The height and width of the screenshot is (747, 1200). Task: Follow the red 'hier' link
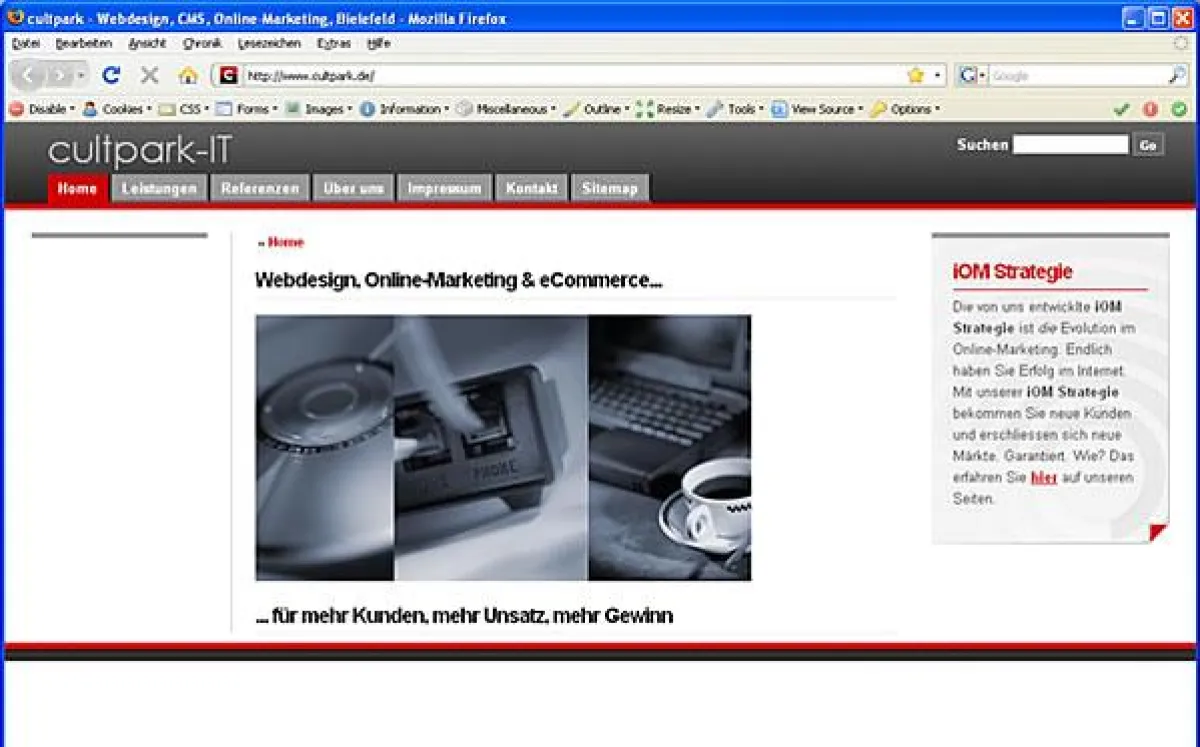click(1043, 478)
